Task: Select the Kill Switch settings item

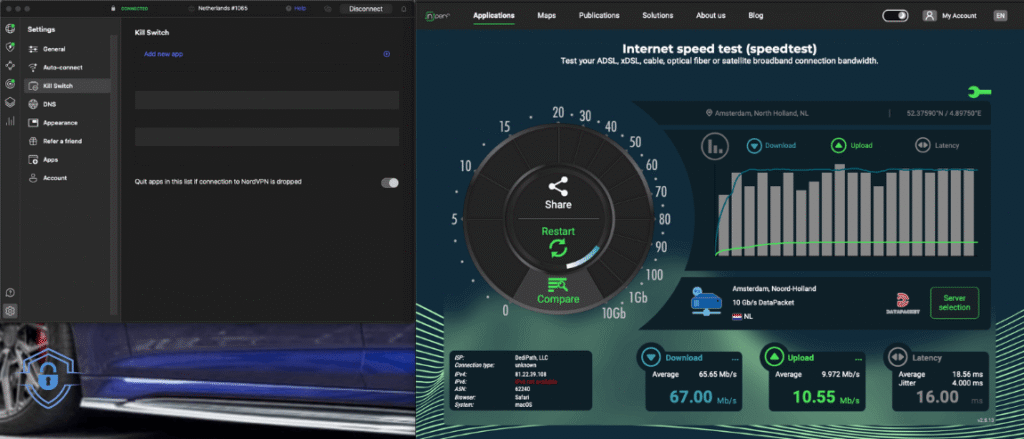Action: pos(67,86)
